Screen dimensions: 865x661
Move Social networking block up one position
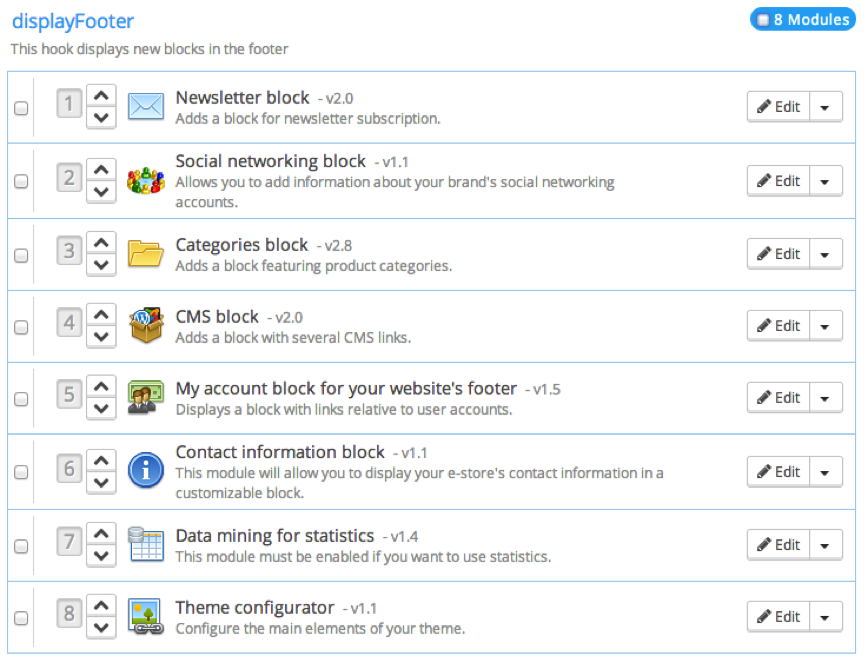[101, 169]
